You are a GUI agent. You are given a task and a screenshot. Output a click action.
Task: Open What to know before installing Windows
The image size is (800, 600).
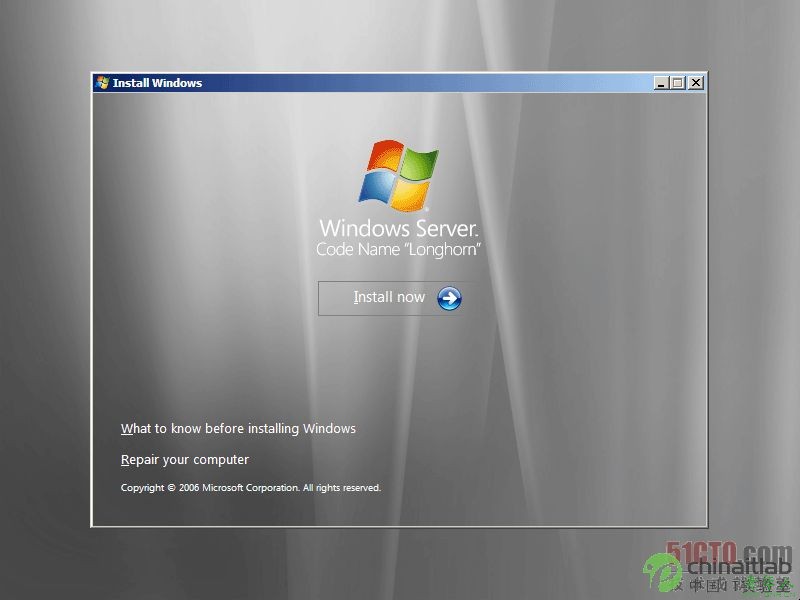tap(238, 429)
